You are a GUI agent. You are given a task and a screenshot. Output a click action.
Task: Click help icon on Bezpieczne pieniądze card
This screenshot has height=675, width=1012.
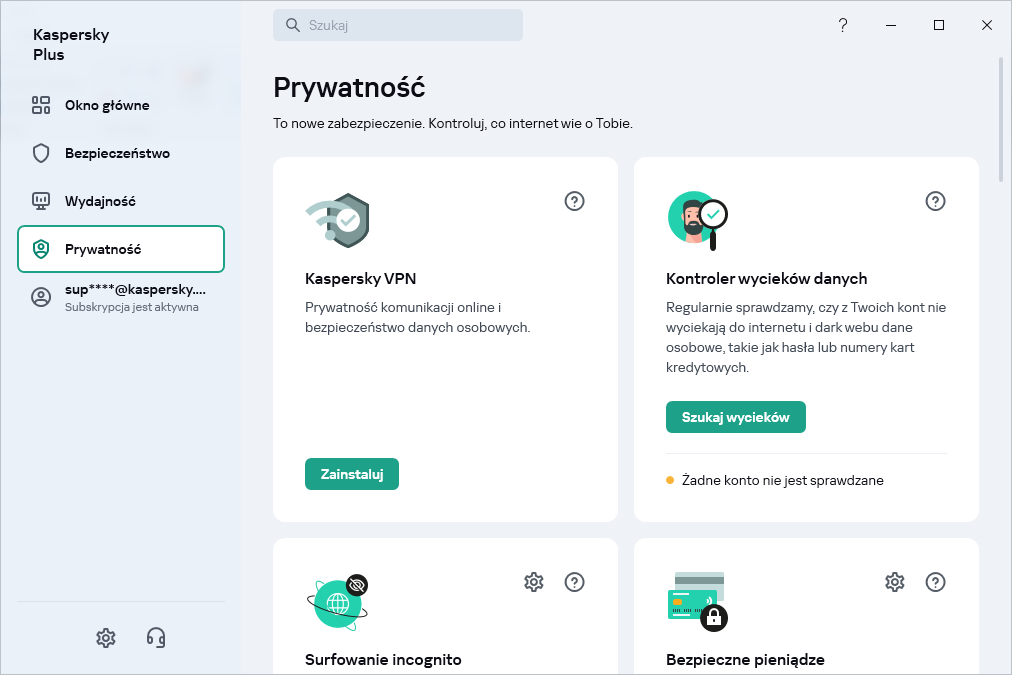[x=935, y=582]
